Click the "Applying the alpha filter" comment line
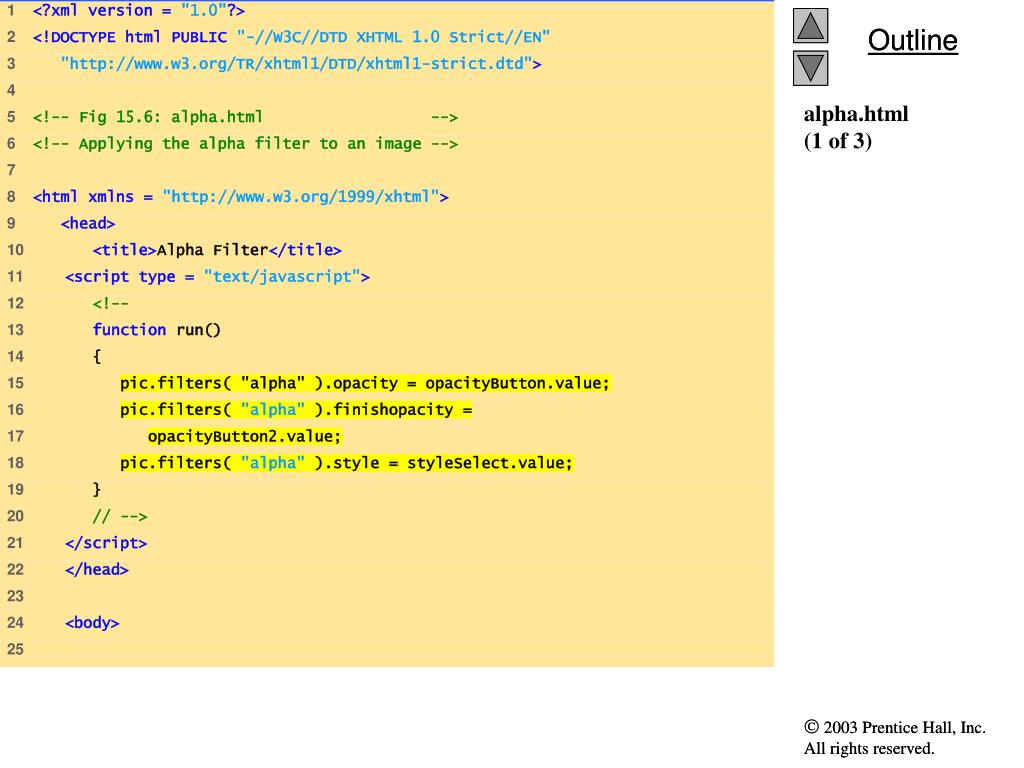Viewport: 1024px width, 768px height. pos(245,144)
